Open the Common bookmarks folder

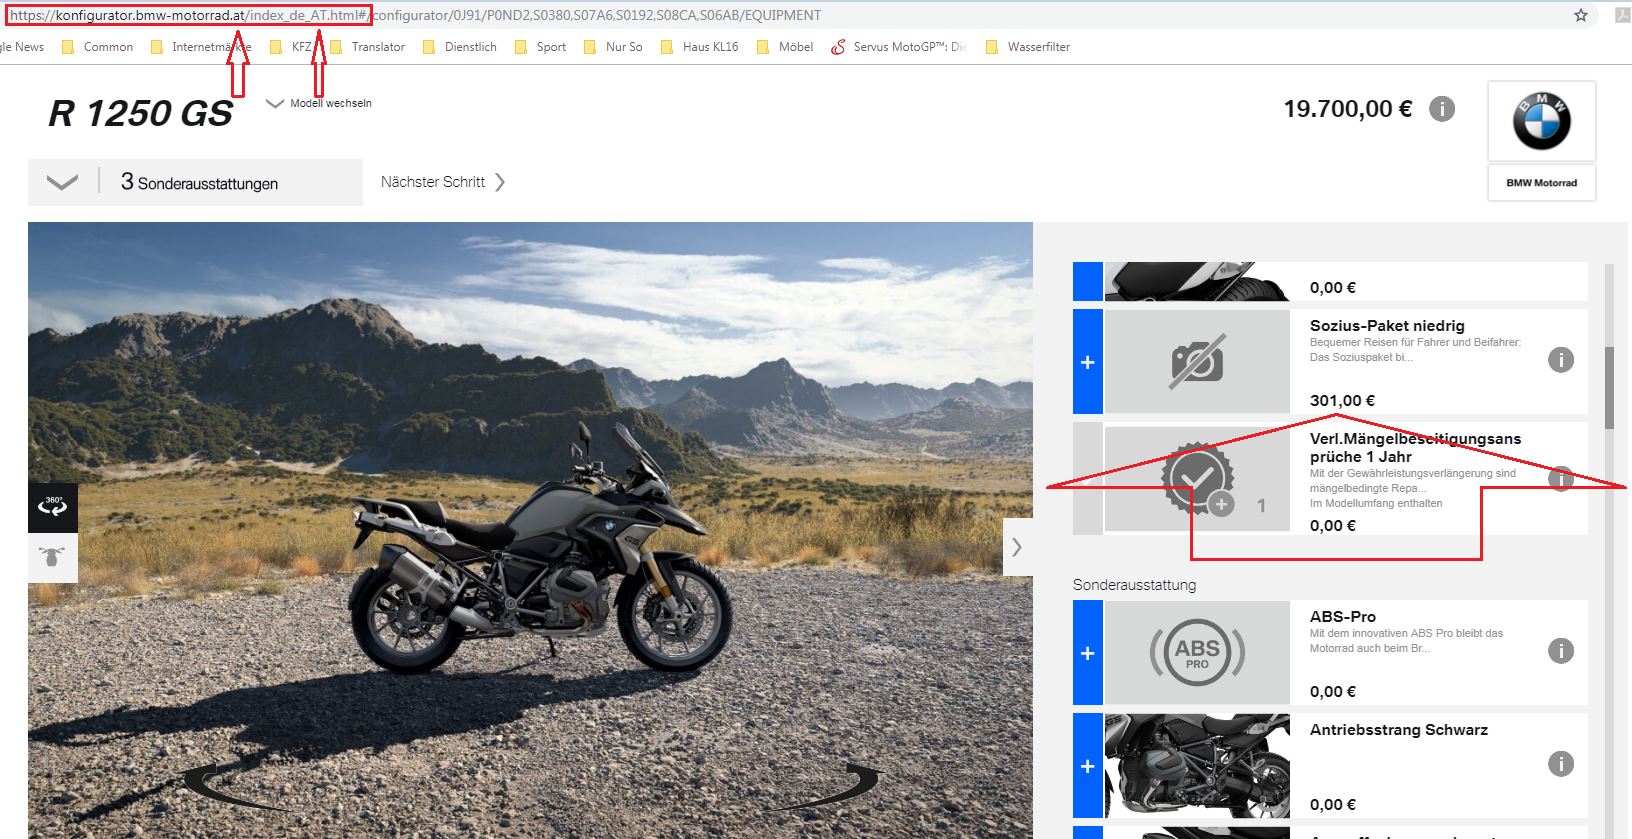98,47
